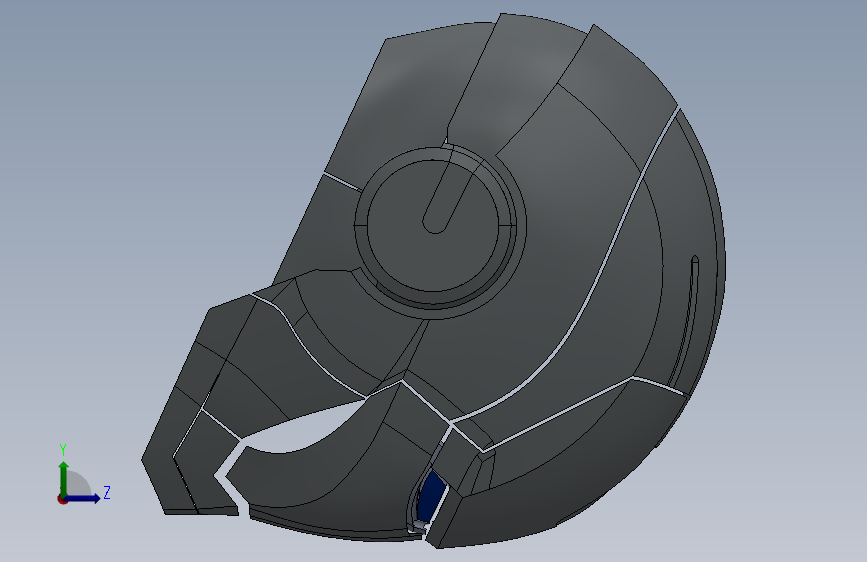Click the blue Z axis arrow of the triad
The image size is (867, 562).
pos(83,498)
